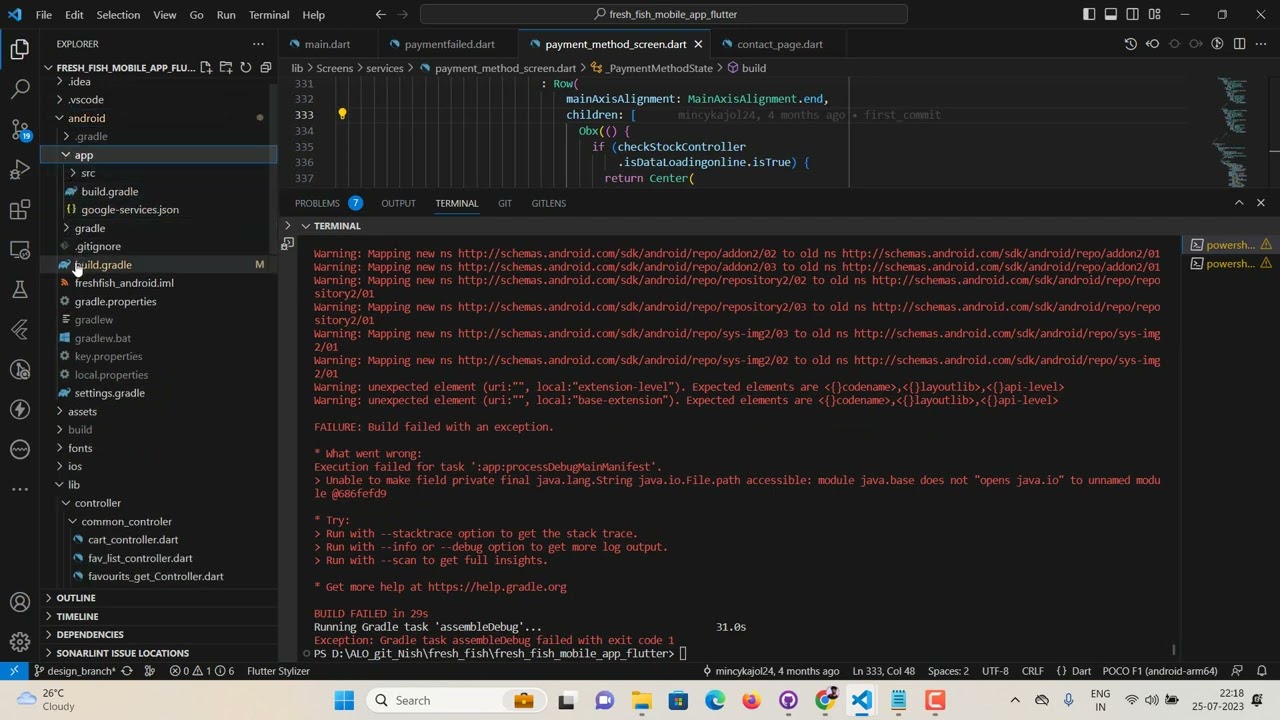Open Explorer views and more actions menu
Viewport: 1280px width, 720px height.
[x=258, y=44]
